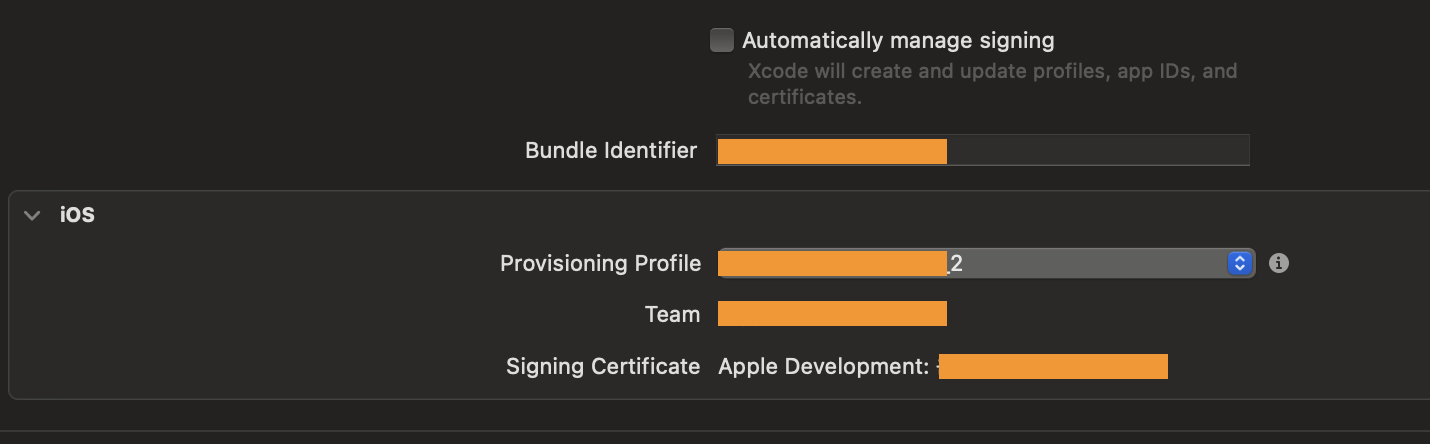Click the blue up-down arrows on Provisioning Profile
This screenshot has height=444, width=1430.
click(1240, 264)
